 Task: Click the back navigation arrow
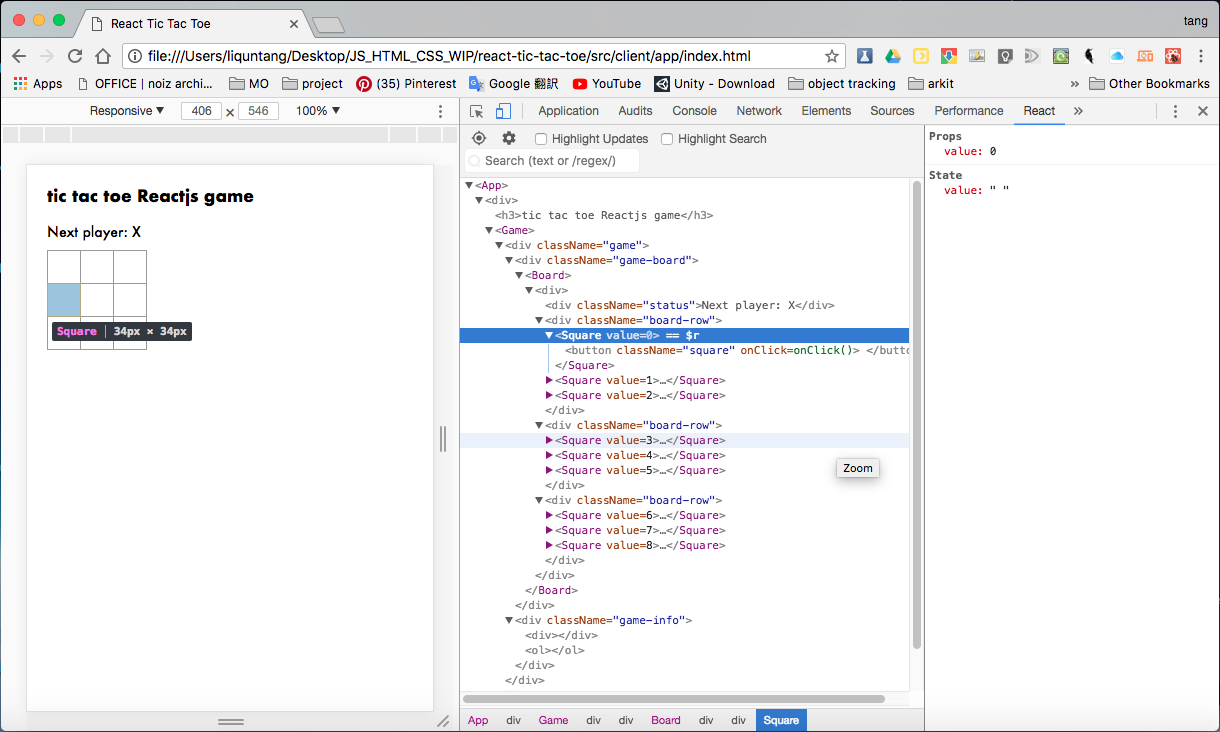pyautogui.click(x=20, y=56)
